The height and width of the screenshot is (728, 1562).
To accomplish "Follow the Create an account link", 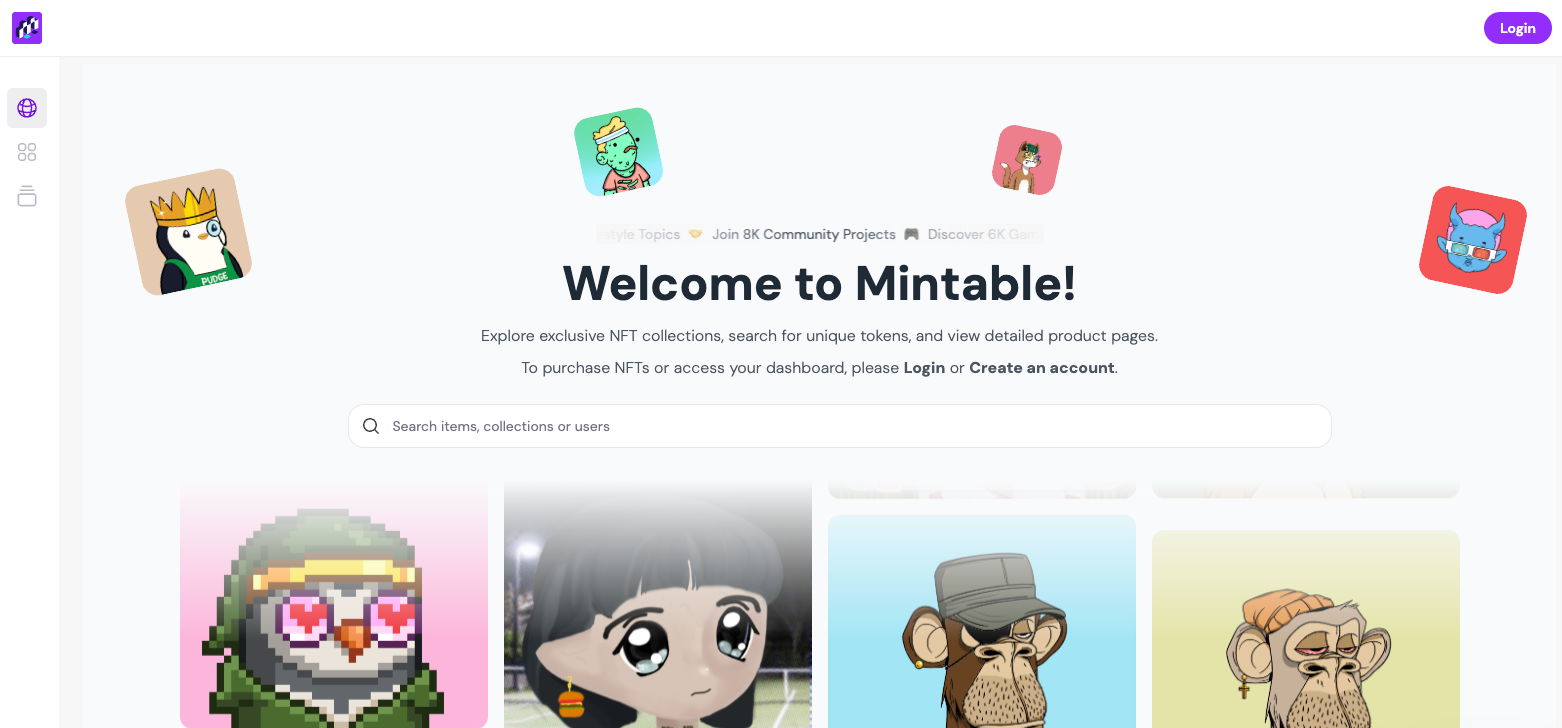I will [1042, 368].
